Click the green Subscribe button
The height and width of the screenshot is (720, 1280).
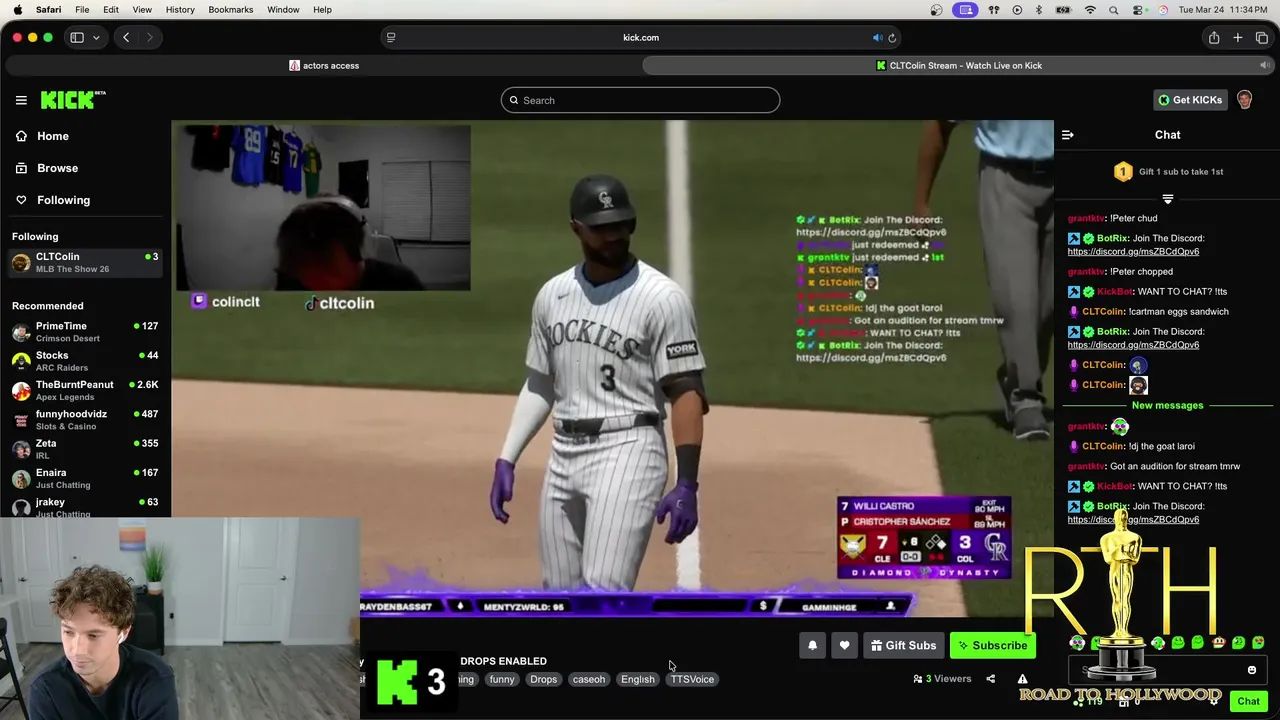pos(992,646)
